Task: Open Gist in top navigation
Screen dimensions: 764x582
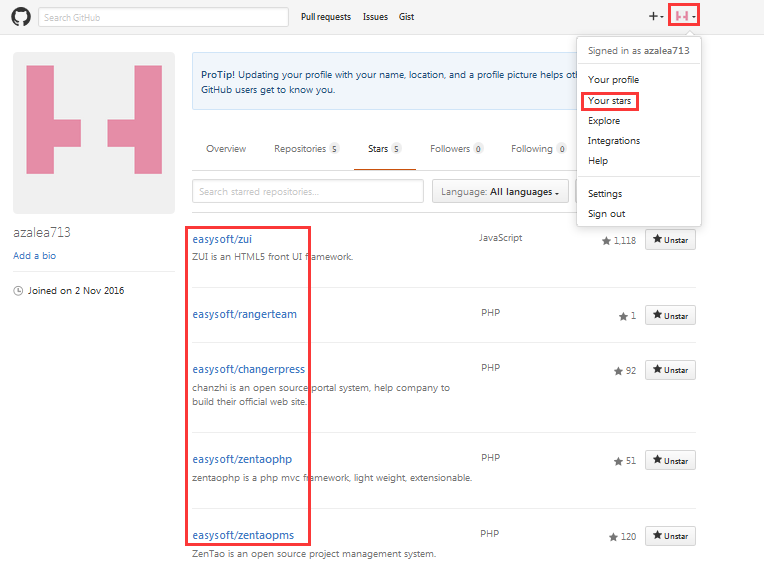Action: point(406,17)
